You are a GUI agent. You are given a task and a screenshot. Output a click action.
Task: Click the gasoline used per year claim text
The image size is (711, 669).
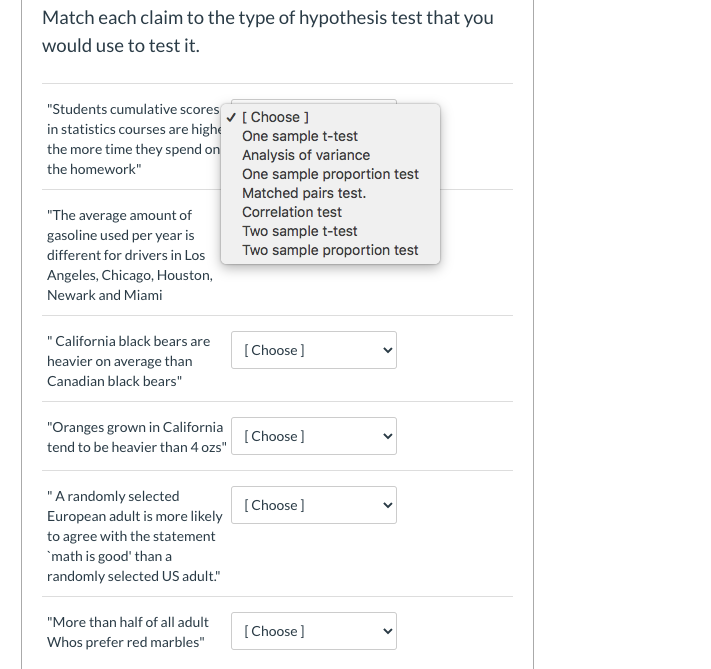[129, 255]
